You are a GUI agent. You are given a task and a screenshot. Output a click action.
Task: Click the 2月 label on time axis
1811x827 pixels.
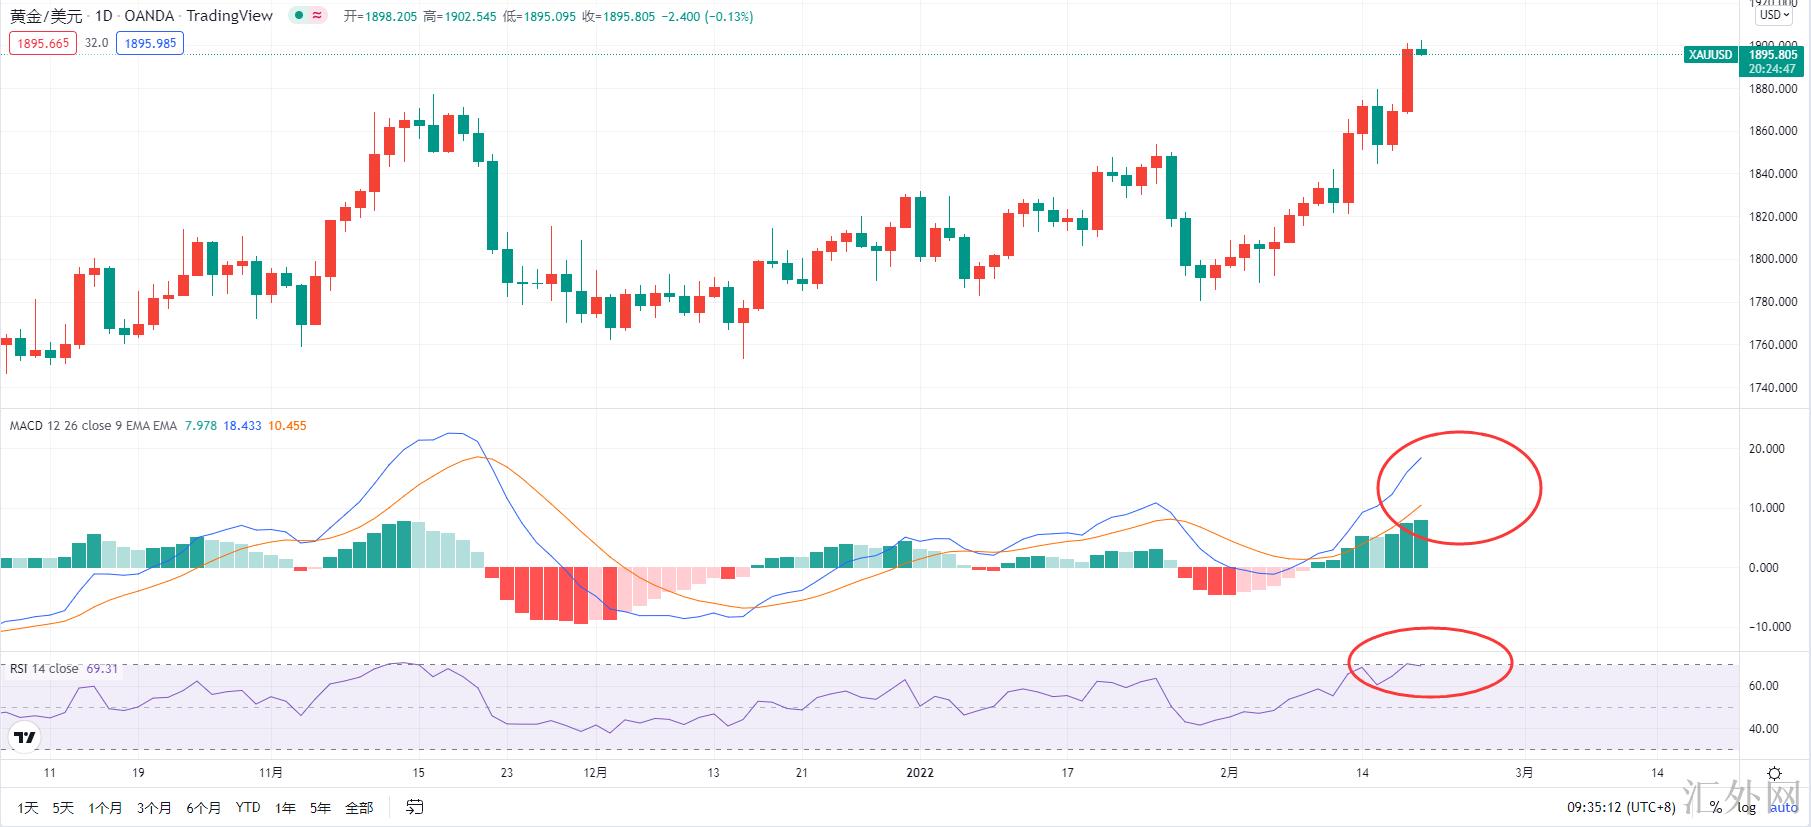[x=1229, y=773]
